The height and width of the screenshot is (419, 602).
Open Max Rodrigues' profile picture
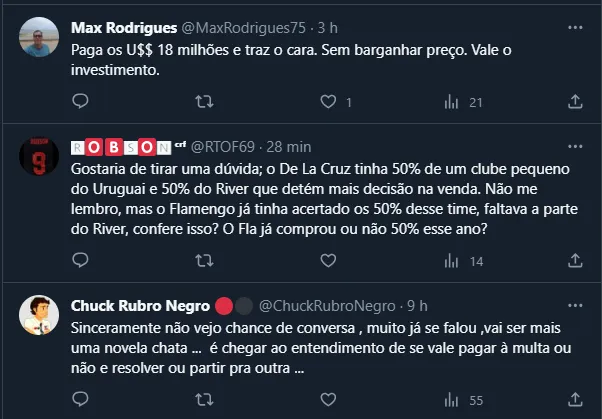pos(39,39)
